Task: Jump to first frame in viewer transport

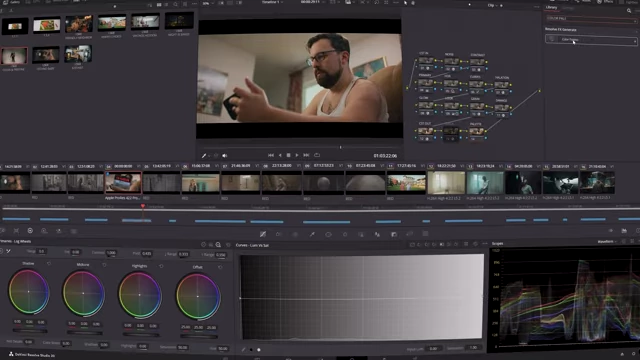Action: pyautogui.click(x=271, y=155)
